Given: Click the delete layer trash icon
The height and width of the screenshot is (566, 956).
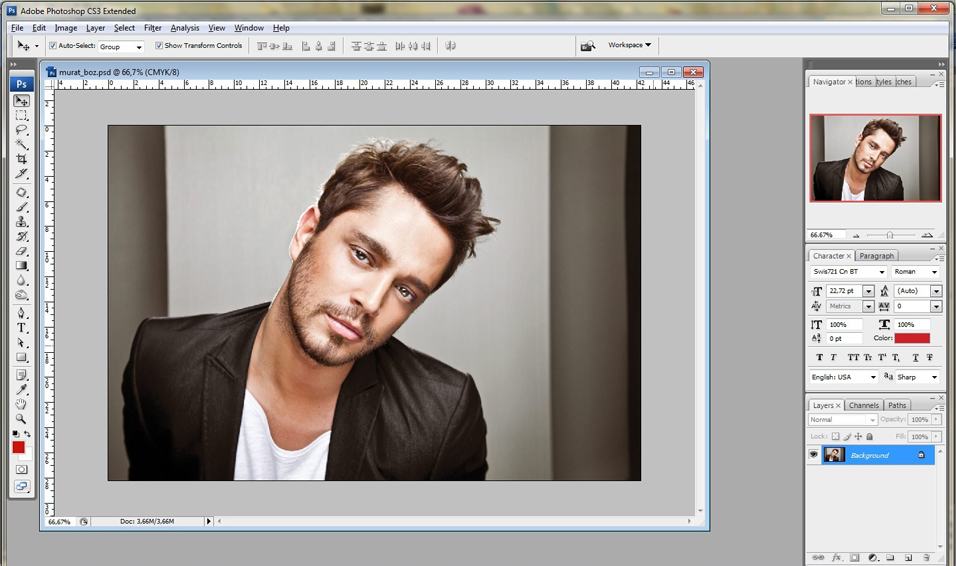Looking at the screenshot, I should pyautogui.click(x=927, y=557).
